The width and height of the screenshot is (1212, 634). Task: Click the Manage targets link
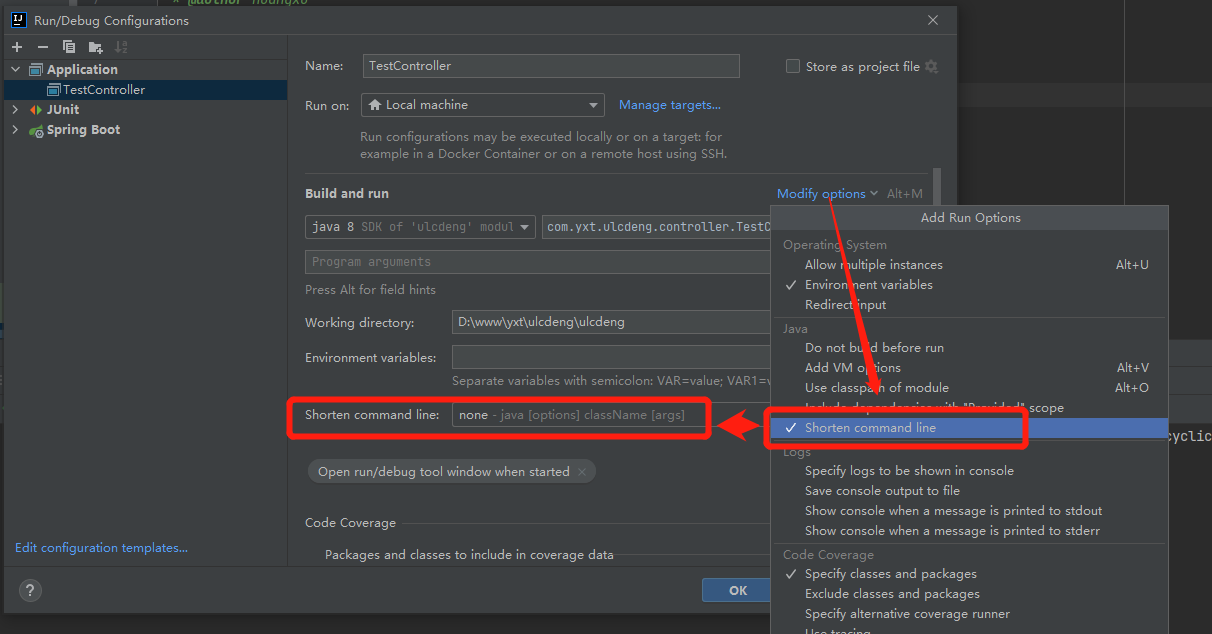coord(669,104)
